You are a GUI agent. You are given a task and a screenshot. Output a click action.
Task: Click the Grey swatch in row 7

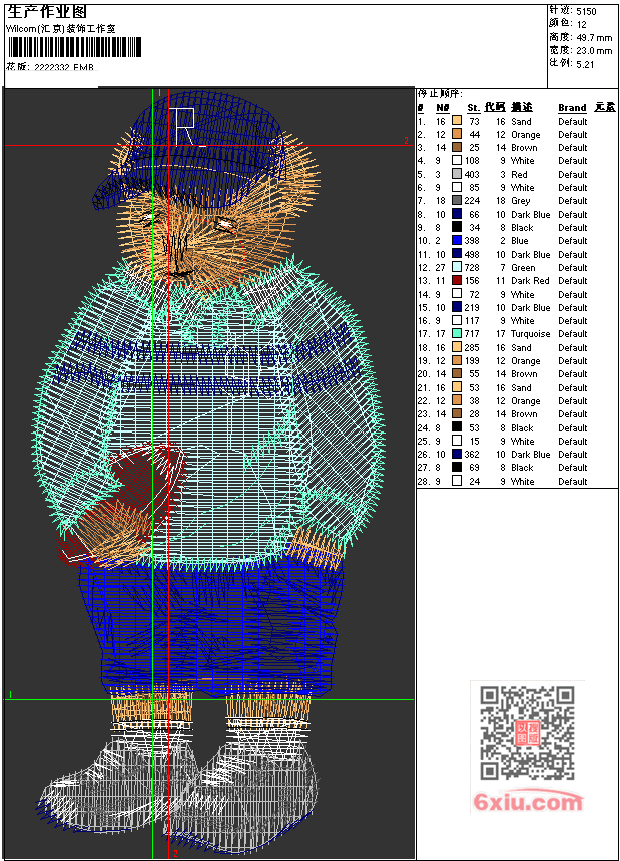tap(457, 200)
